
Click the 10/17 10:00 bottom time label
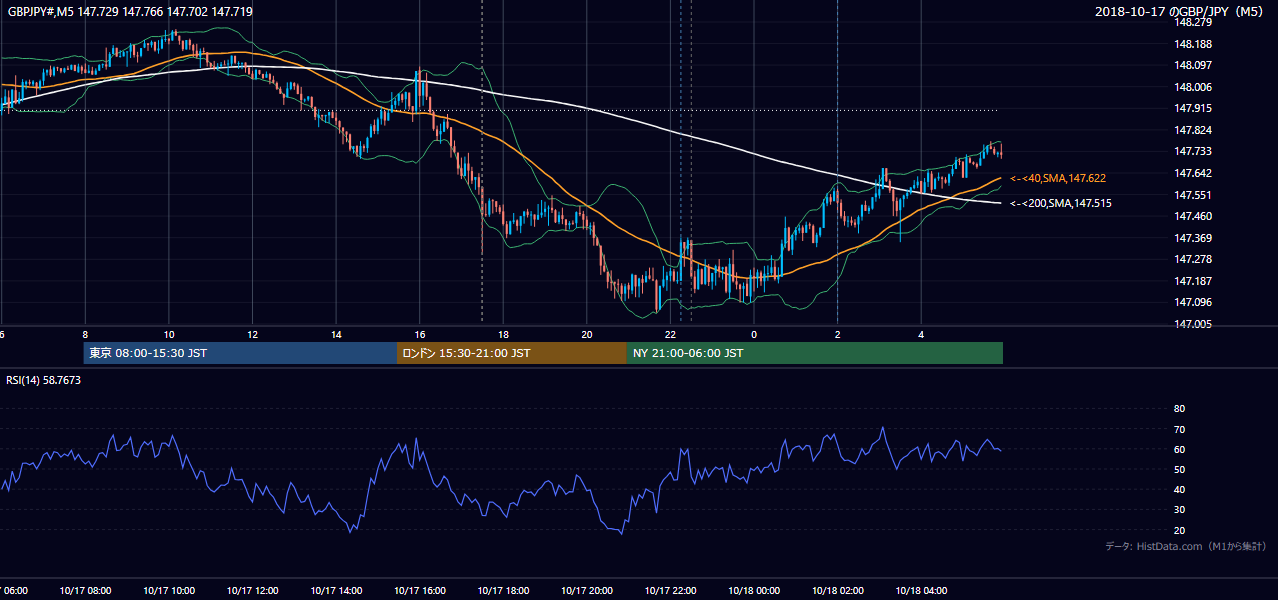point(169,591)
